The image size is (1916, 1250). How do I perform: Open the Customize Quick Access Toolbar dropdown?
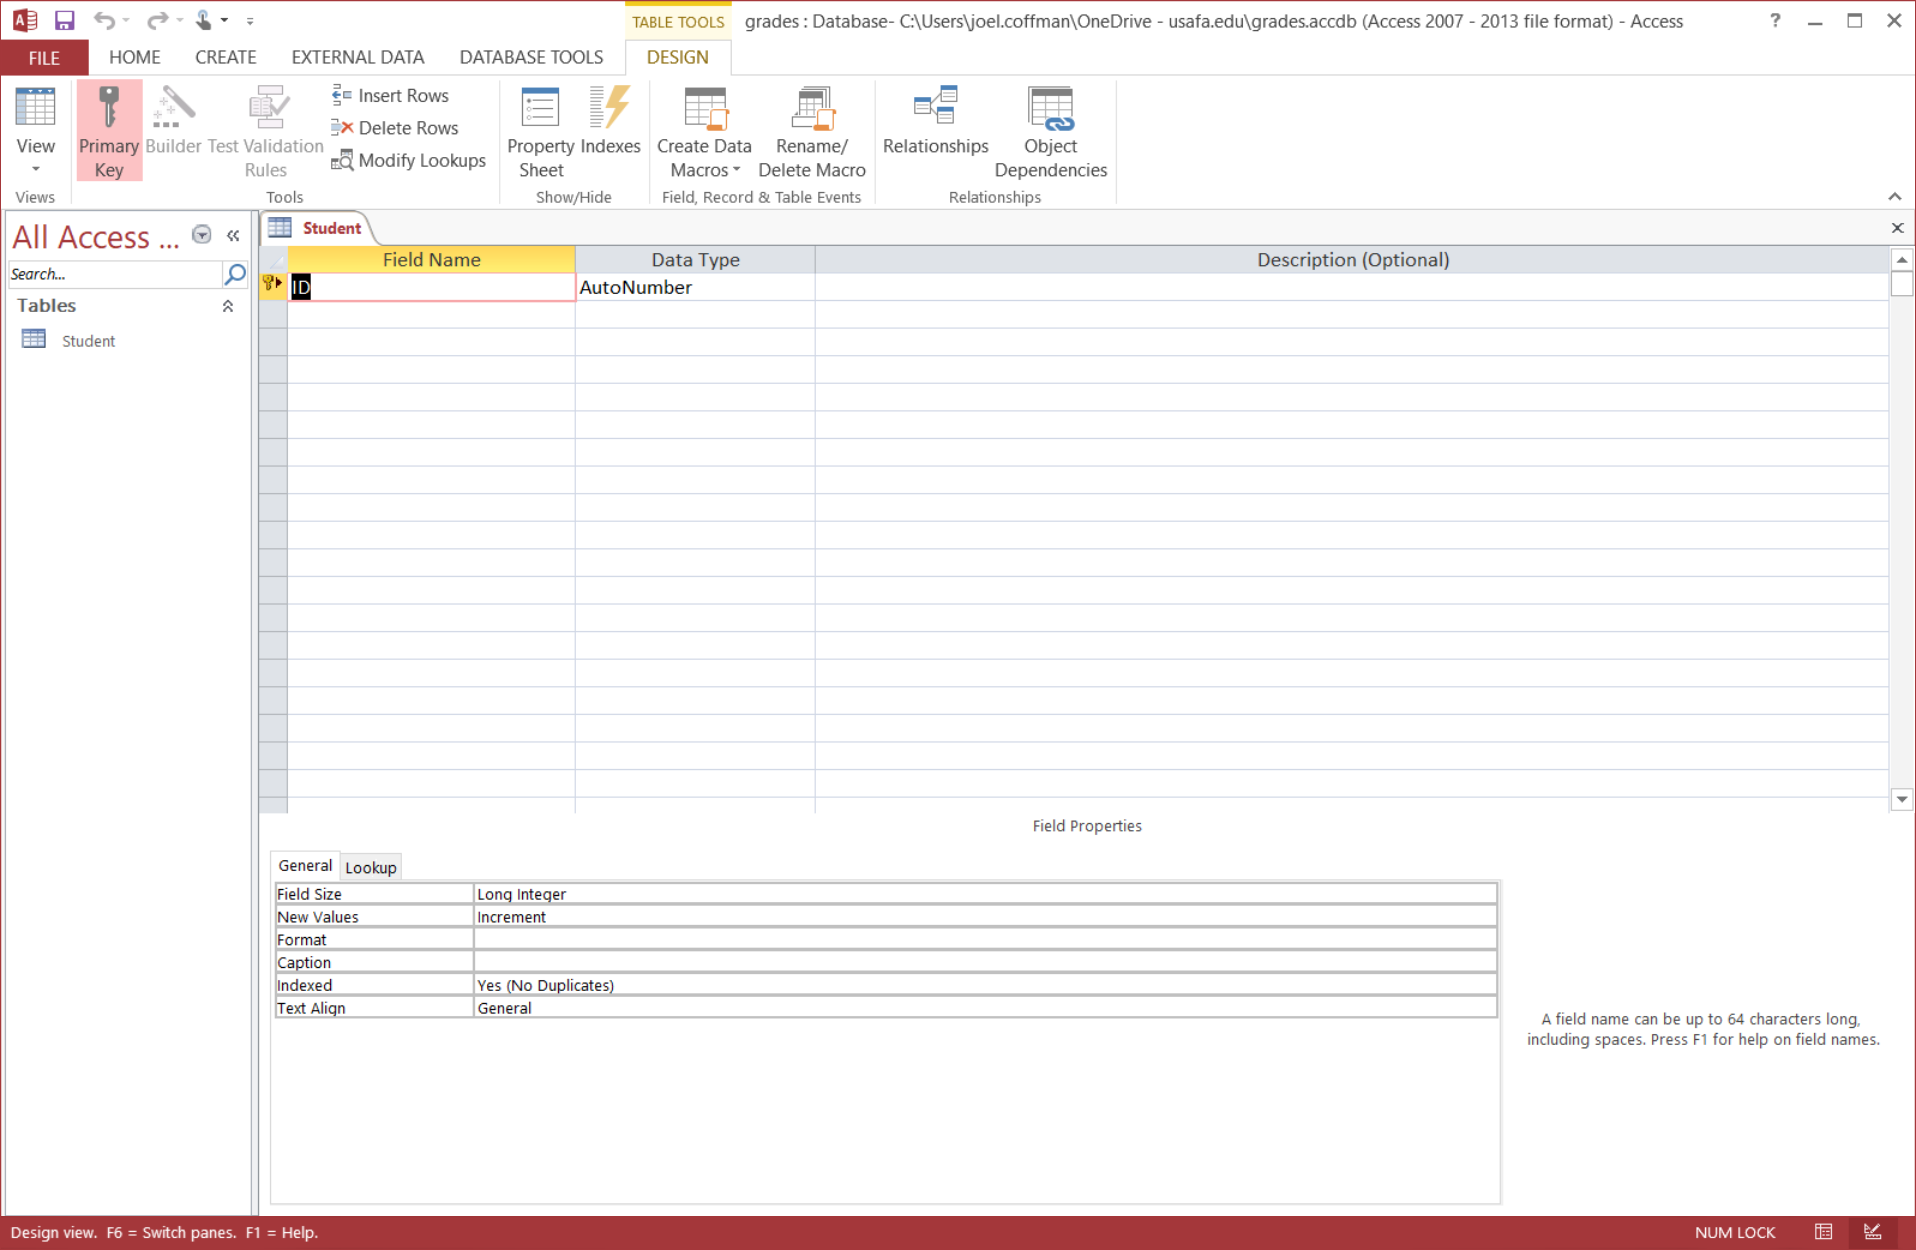click(x=250, y=20)
